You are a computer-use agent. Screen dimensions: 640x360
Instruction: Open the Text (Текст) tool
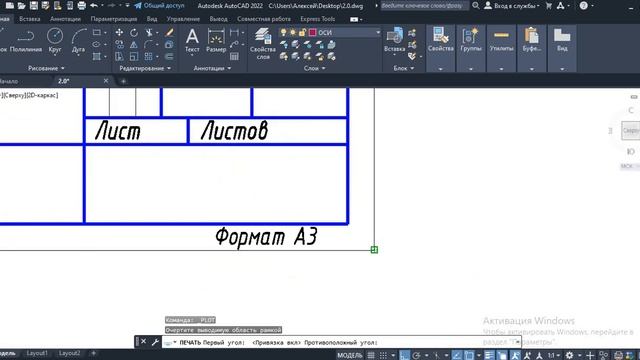(x=192, y=41)
